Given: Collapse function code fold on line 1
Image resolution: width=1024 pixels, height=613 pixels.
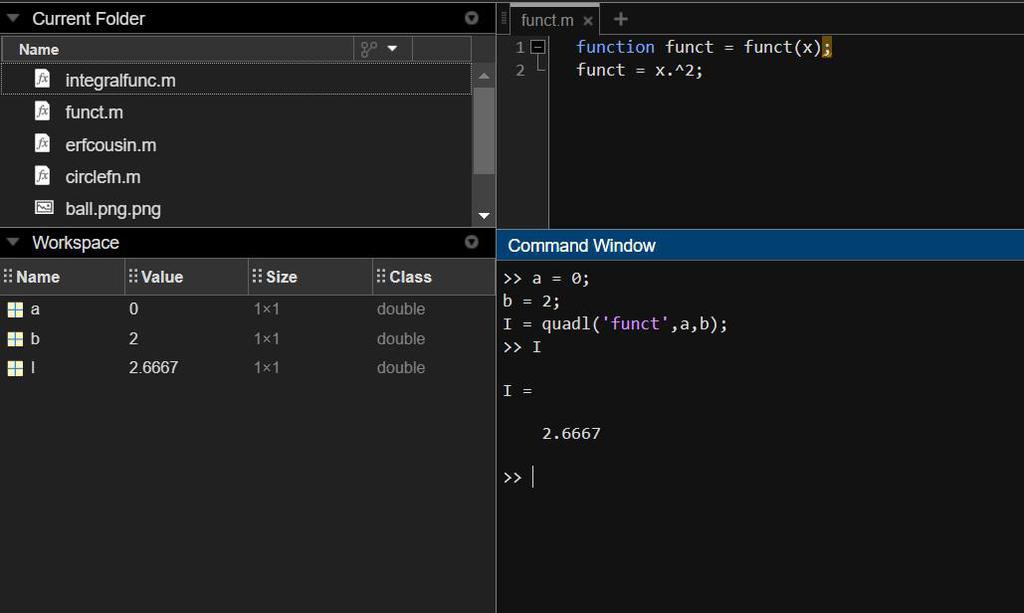Looking at the screenshot, I should (537, 47).
